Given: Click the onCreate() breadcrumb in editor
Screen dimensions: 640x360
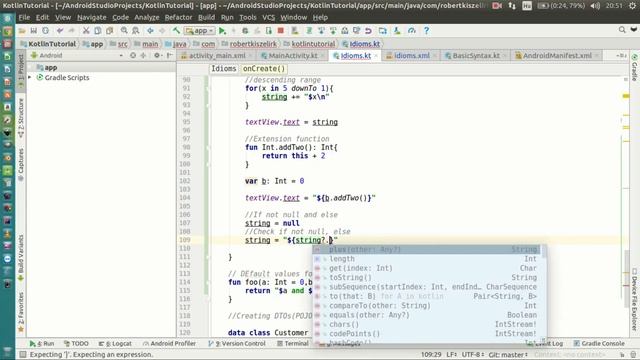Looking at the screenshot, I should (264, 69).
